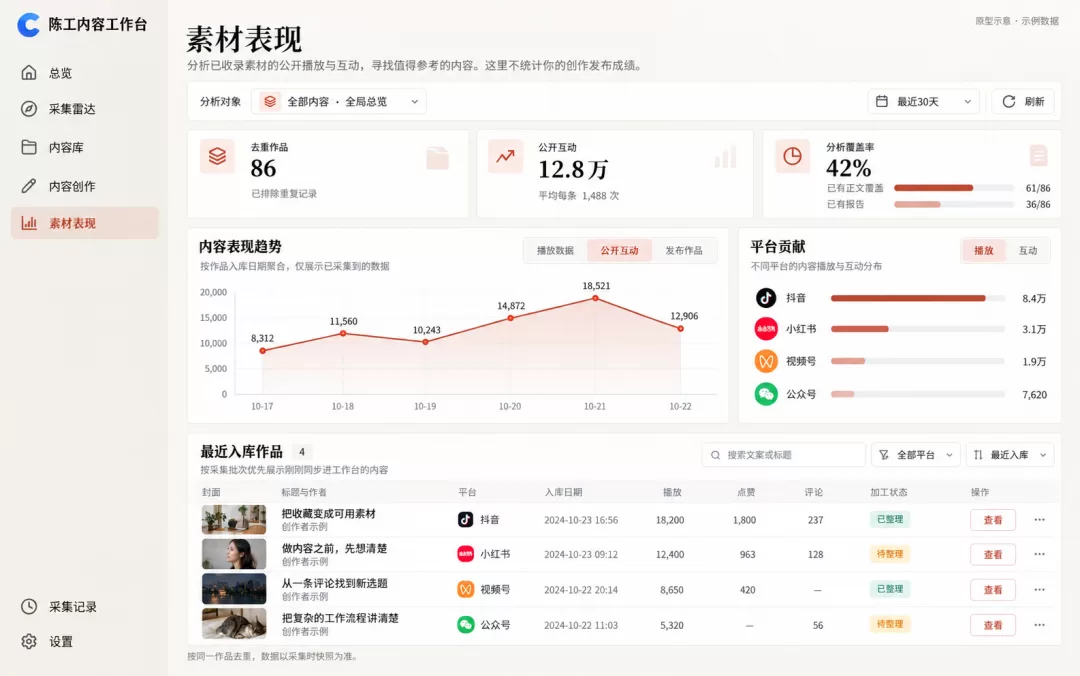
Task: Open 内容库 folder icon
Action: pyautogui.click(x=29, y=147)
